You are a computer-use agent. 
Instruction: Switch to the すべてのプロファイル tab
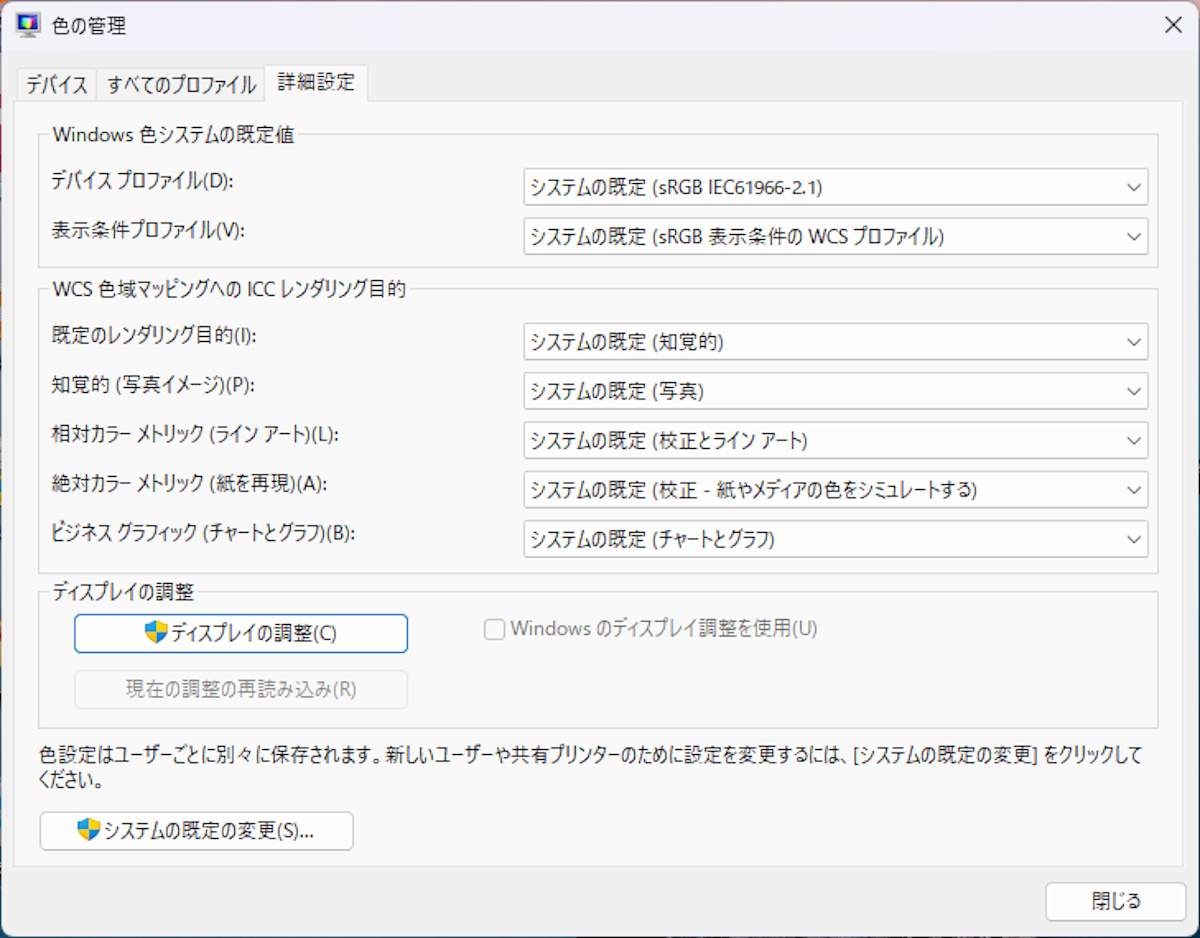pyautogui.click(x=180, y=85)
